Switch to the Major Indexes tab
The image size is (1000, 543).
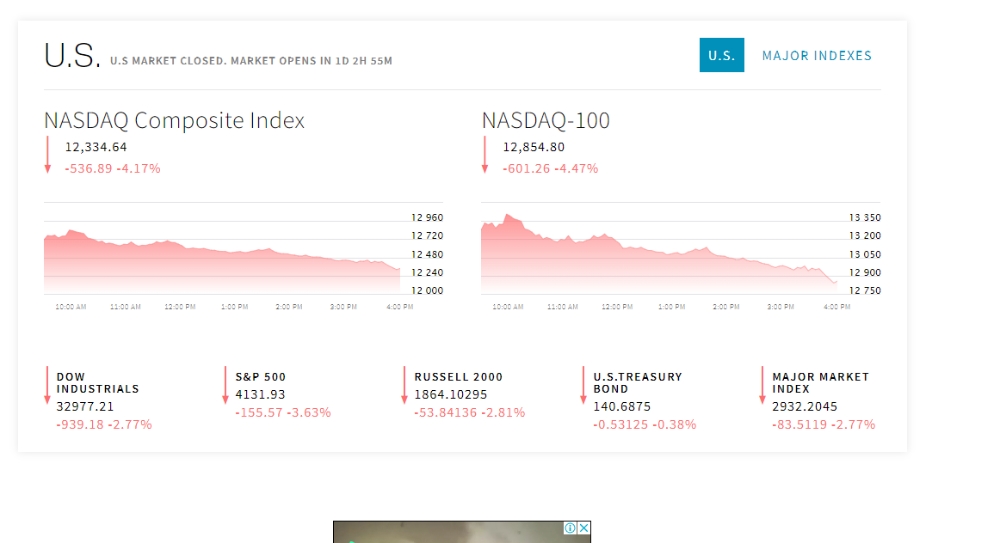pos(816,56)
